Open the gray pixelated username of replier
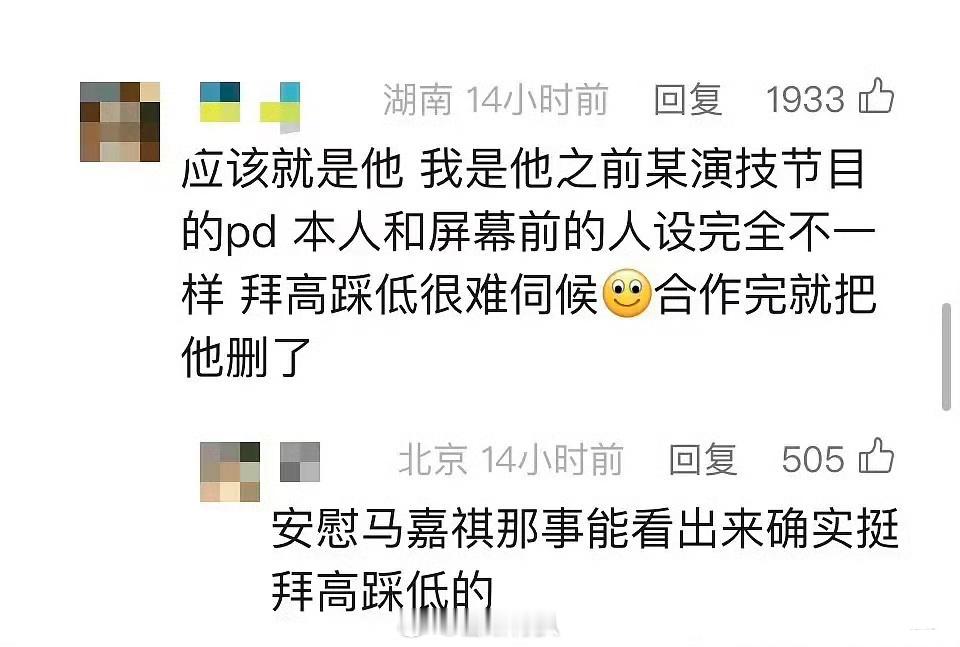This screenshot has width=960, height=647. point(300,462)
